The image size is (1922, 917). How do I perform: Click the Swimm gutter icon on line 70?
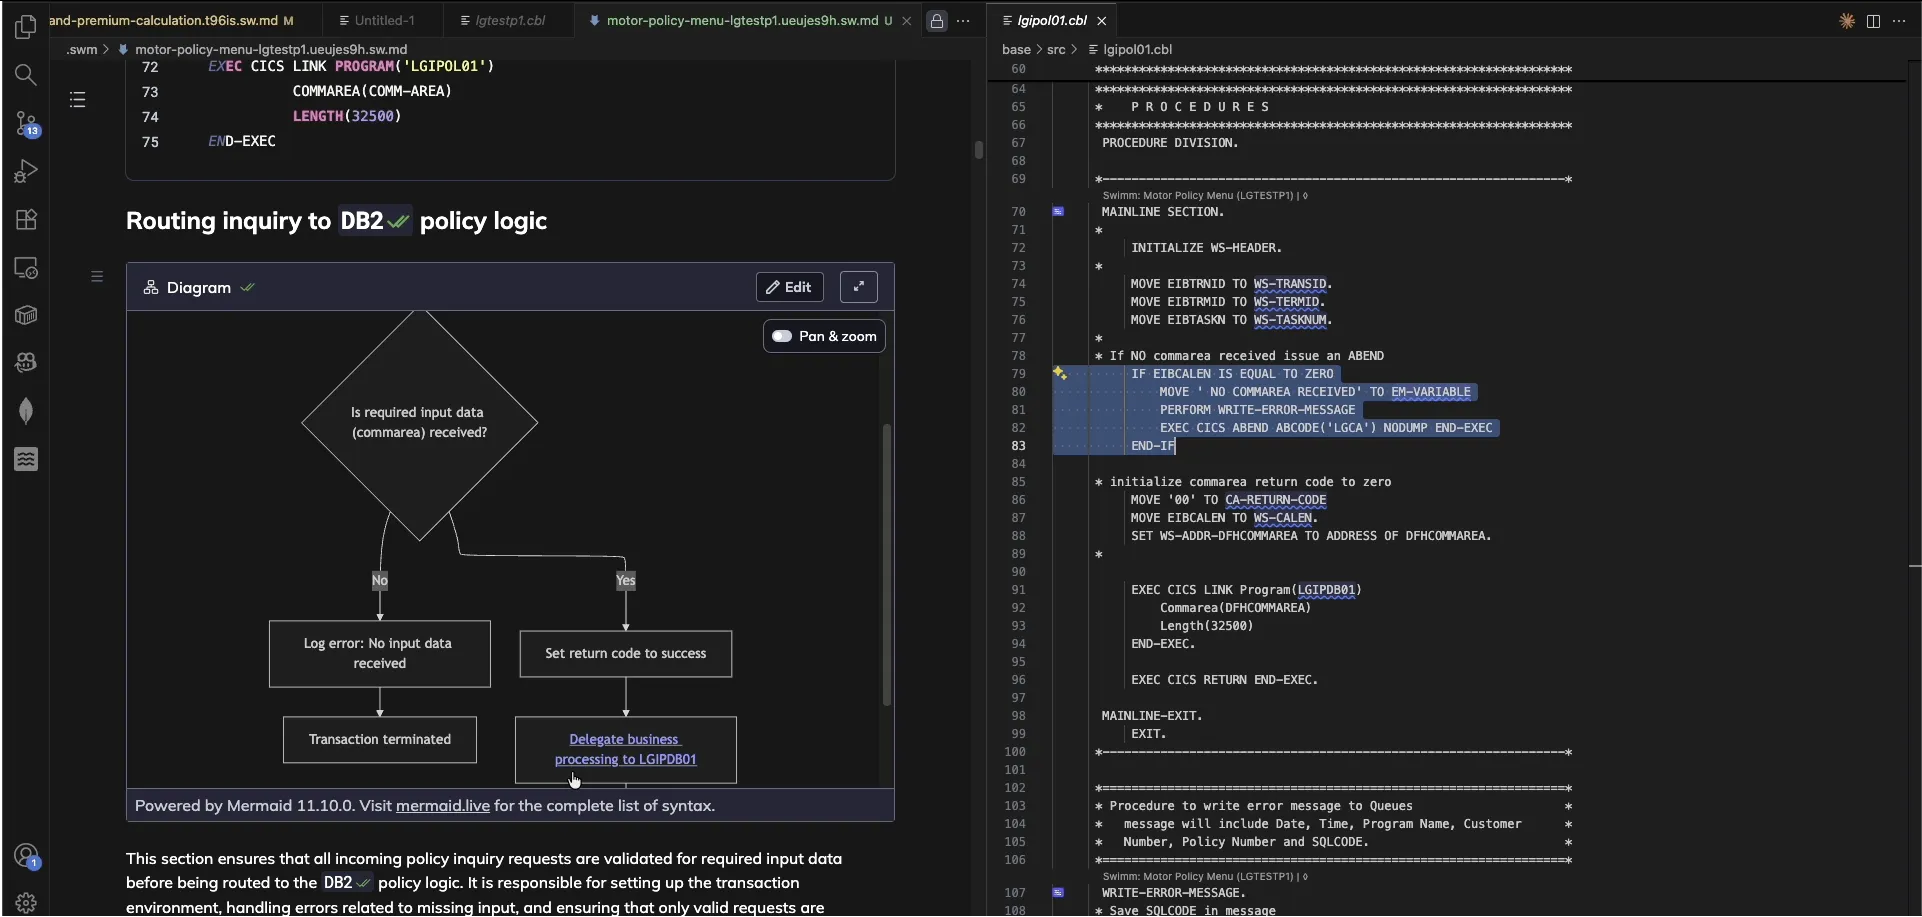pyautogui.click(x=1058, y=212)
